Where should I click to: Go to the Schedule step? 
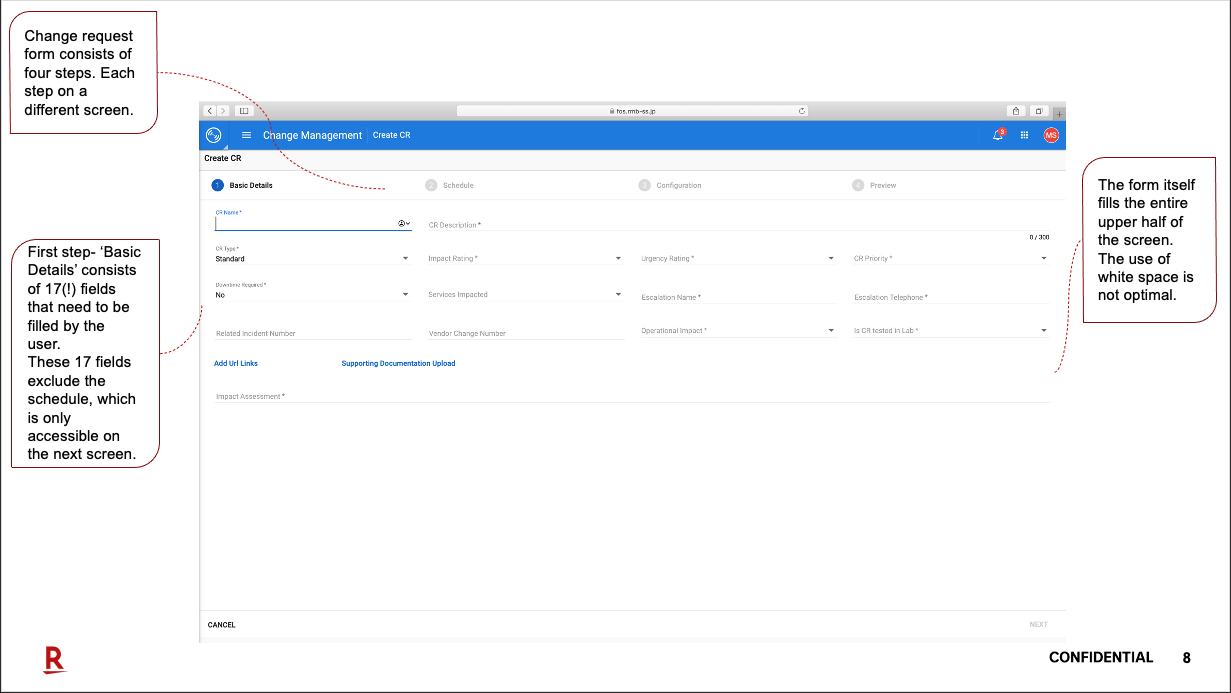coord(450,185)
